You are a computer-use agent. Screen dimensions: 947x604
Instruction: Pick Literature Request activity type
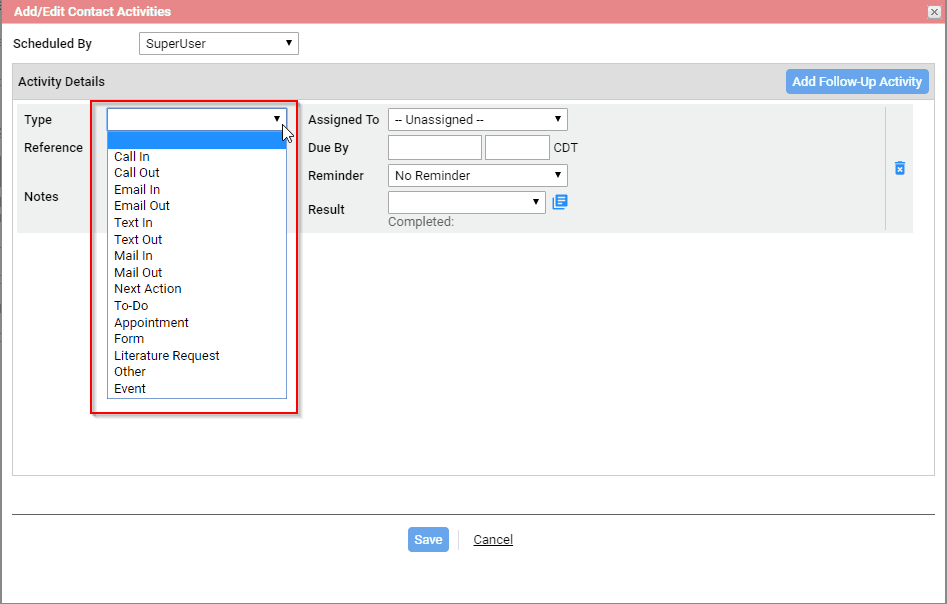(x=197, y=356)
